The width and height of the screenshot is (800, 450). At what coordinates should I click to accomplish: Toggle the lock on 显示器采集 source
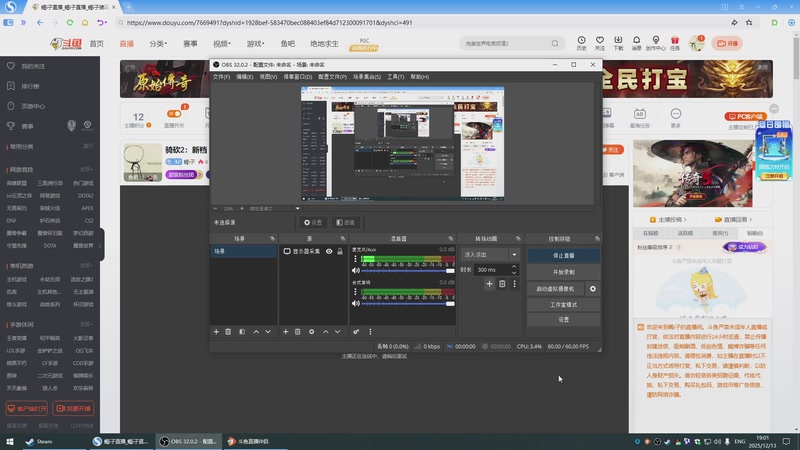pyautogui.click(x=340, y=252)
